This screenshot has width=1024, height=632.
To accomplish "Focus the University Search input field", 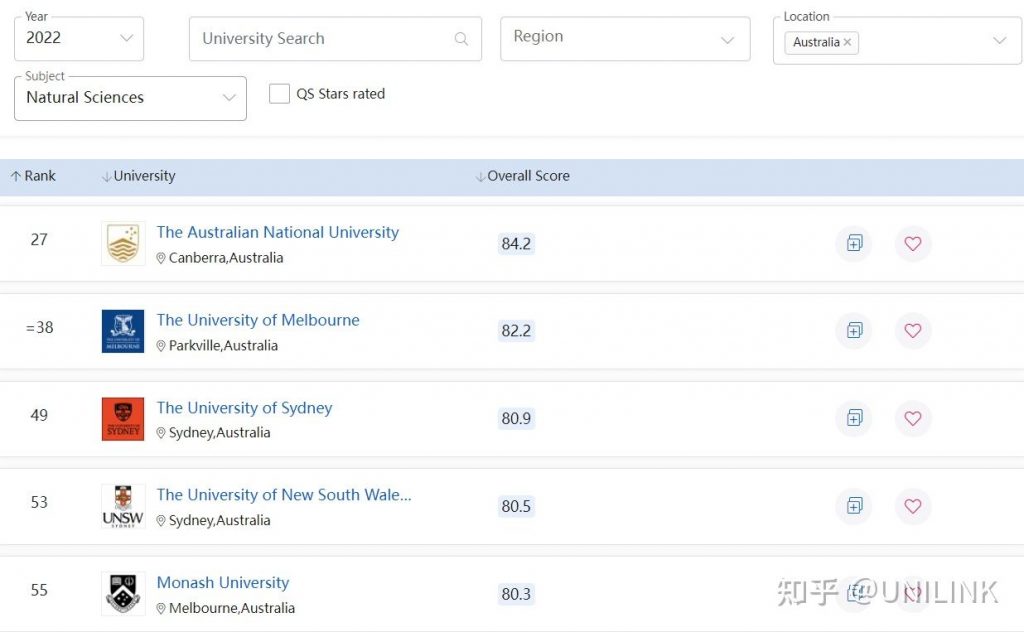I will pos(335,39).
